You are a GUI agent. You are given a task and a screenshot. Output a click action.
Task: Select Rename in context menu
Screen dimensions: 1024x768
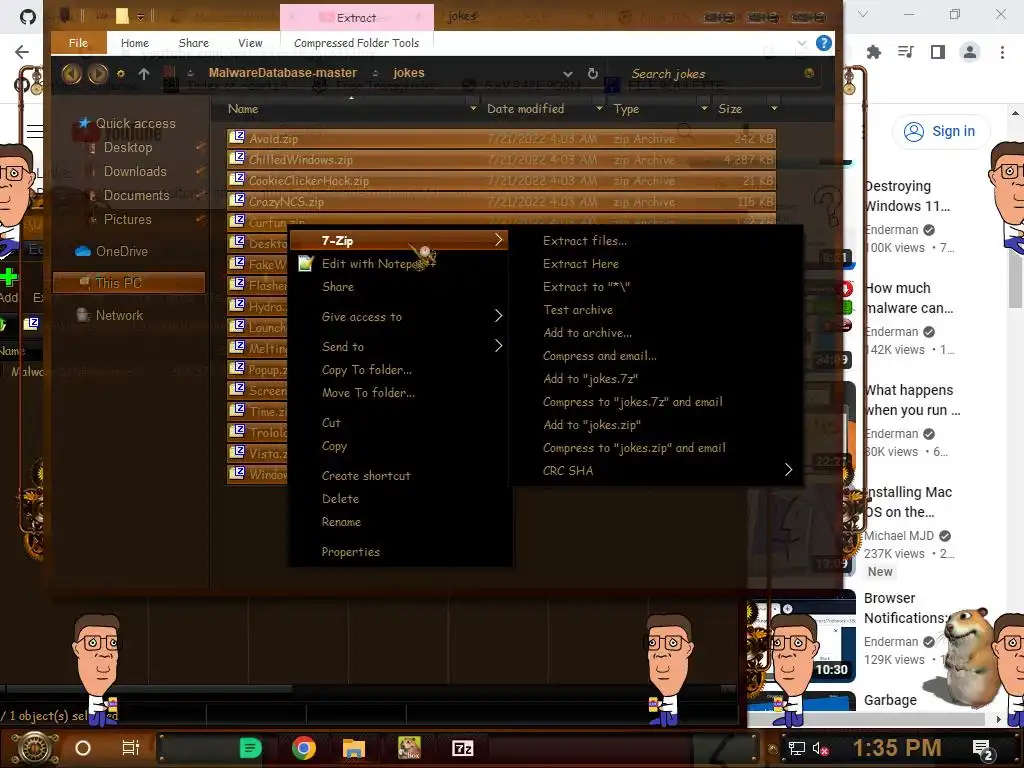(x=341, y=522)
